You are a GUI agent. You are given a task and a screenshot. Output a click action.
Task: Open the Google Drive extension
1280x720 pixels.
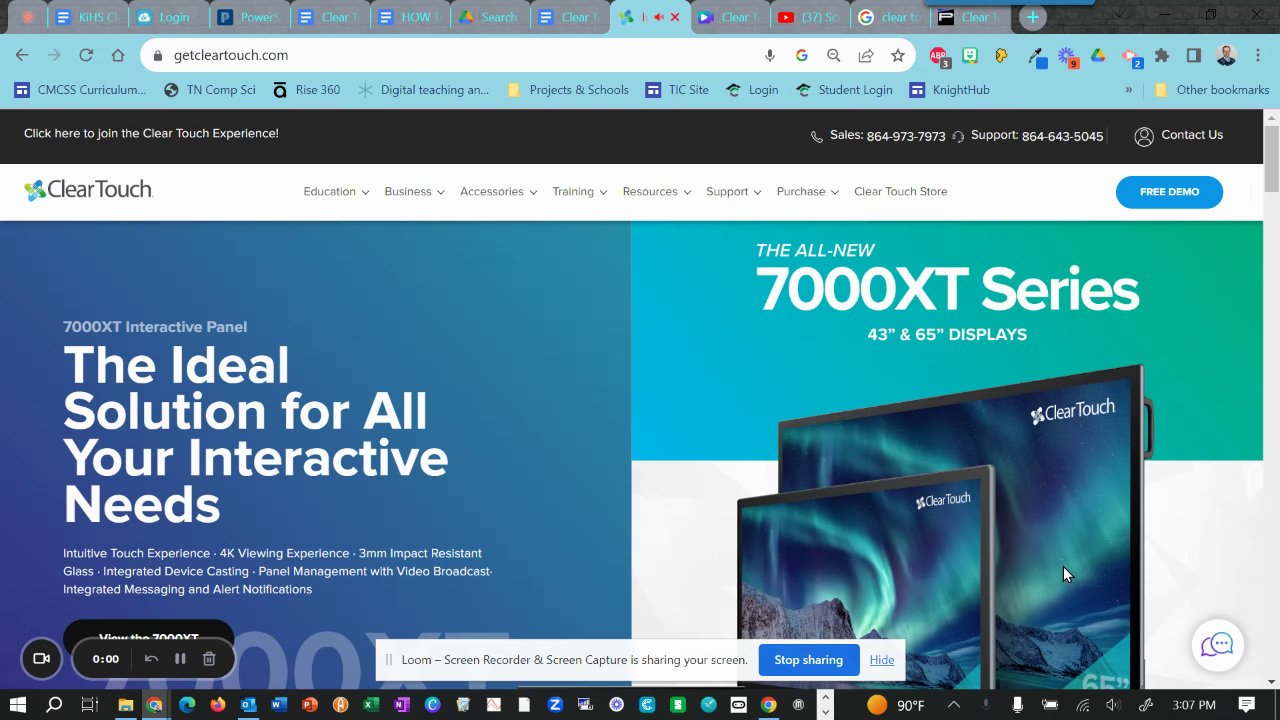pos(1098,56)
